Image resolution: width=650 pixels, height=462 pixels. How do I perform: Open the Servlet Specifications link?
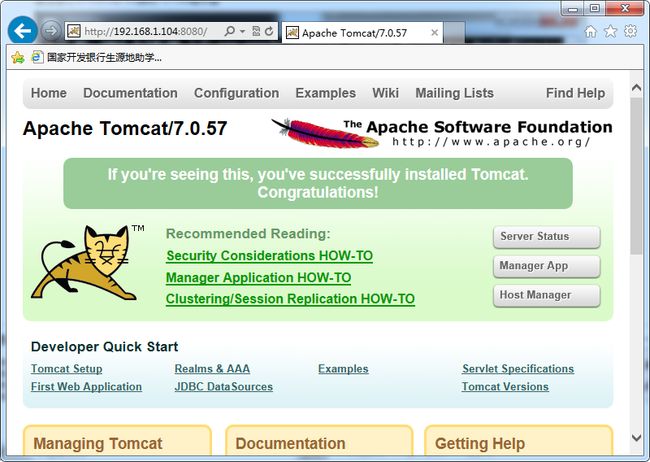pos(518,369)
